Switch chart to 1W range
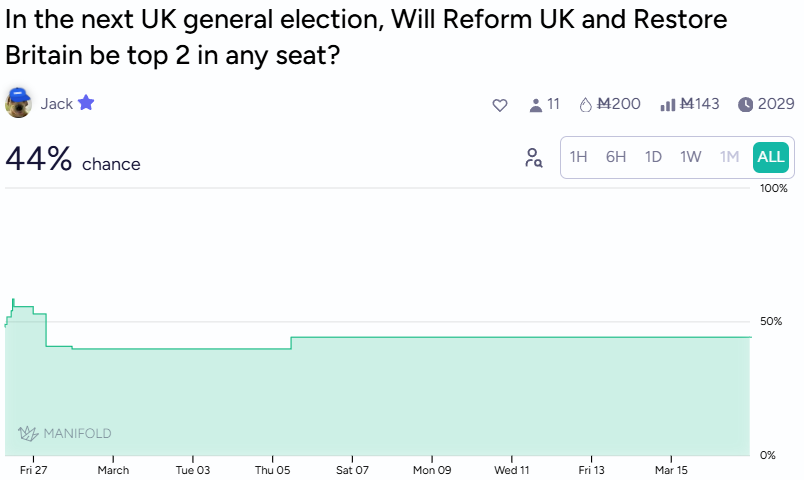 pyautogui.click(x=691, y=157)
